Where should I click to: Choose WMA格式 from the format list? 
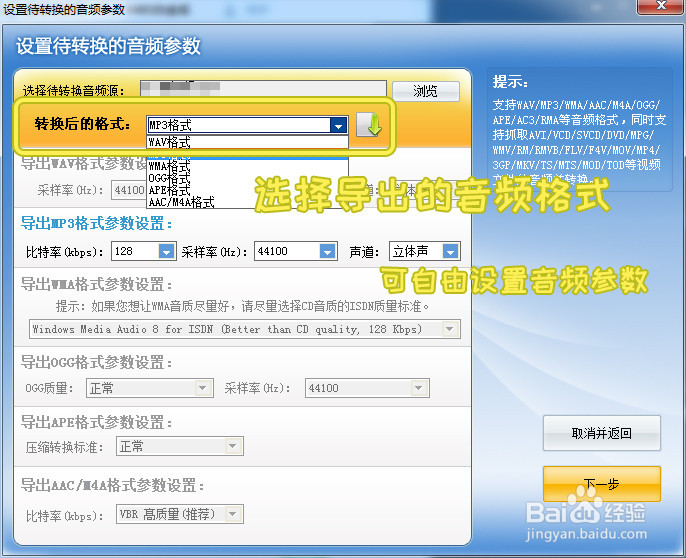click(x=248, y=166)
